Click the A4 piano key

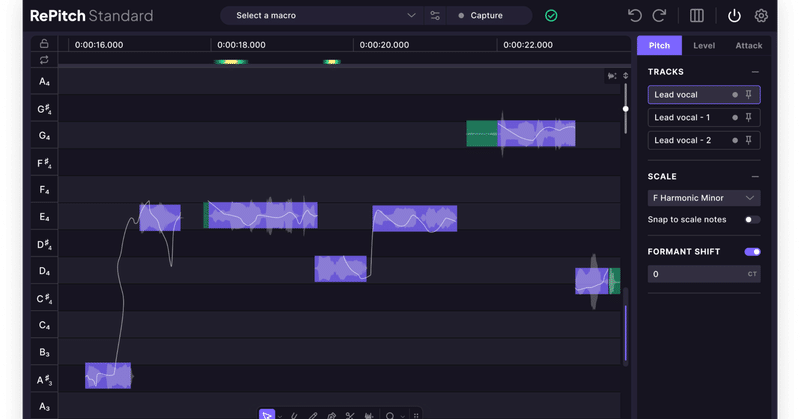(x=44, y=81)
